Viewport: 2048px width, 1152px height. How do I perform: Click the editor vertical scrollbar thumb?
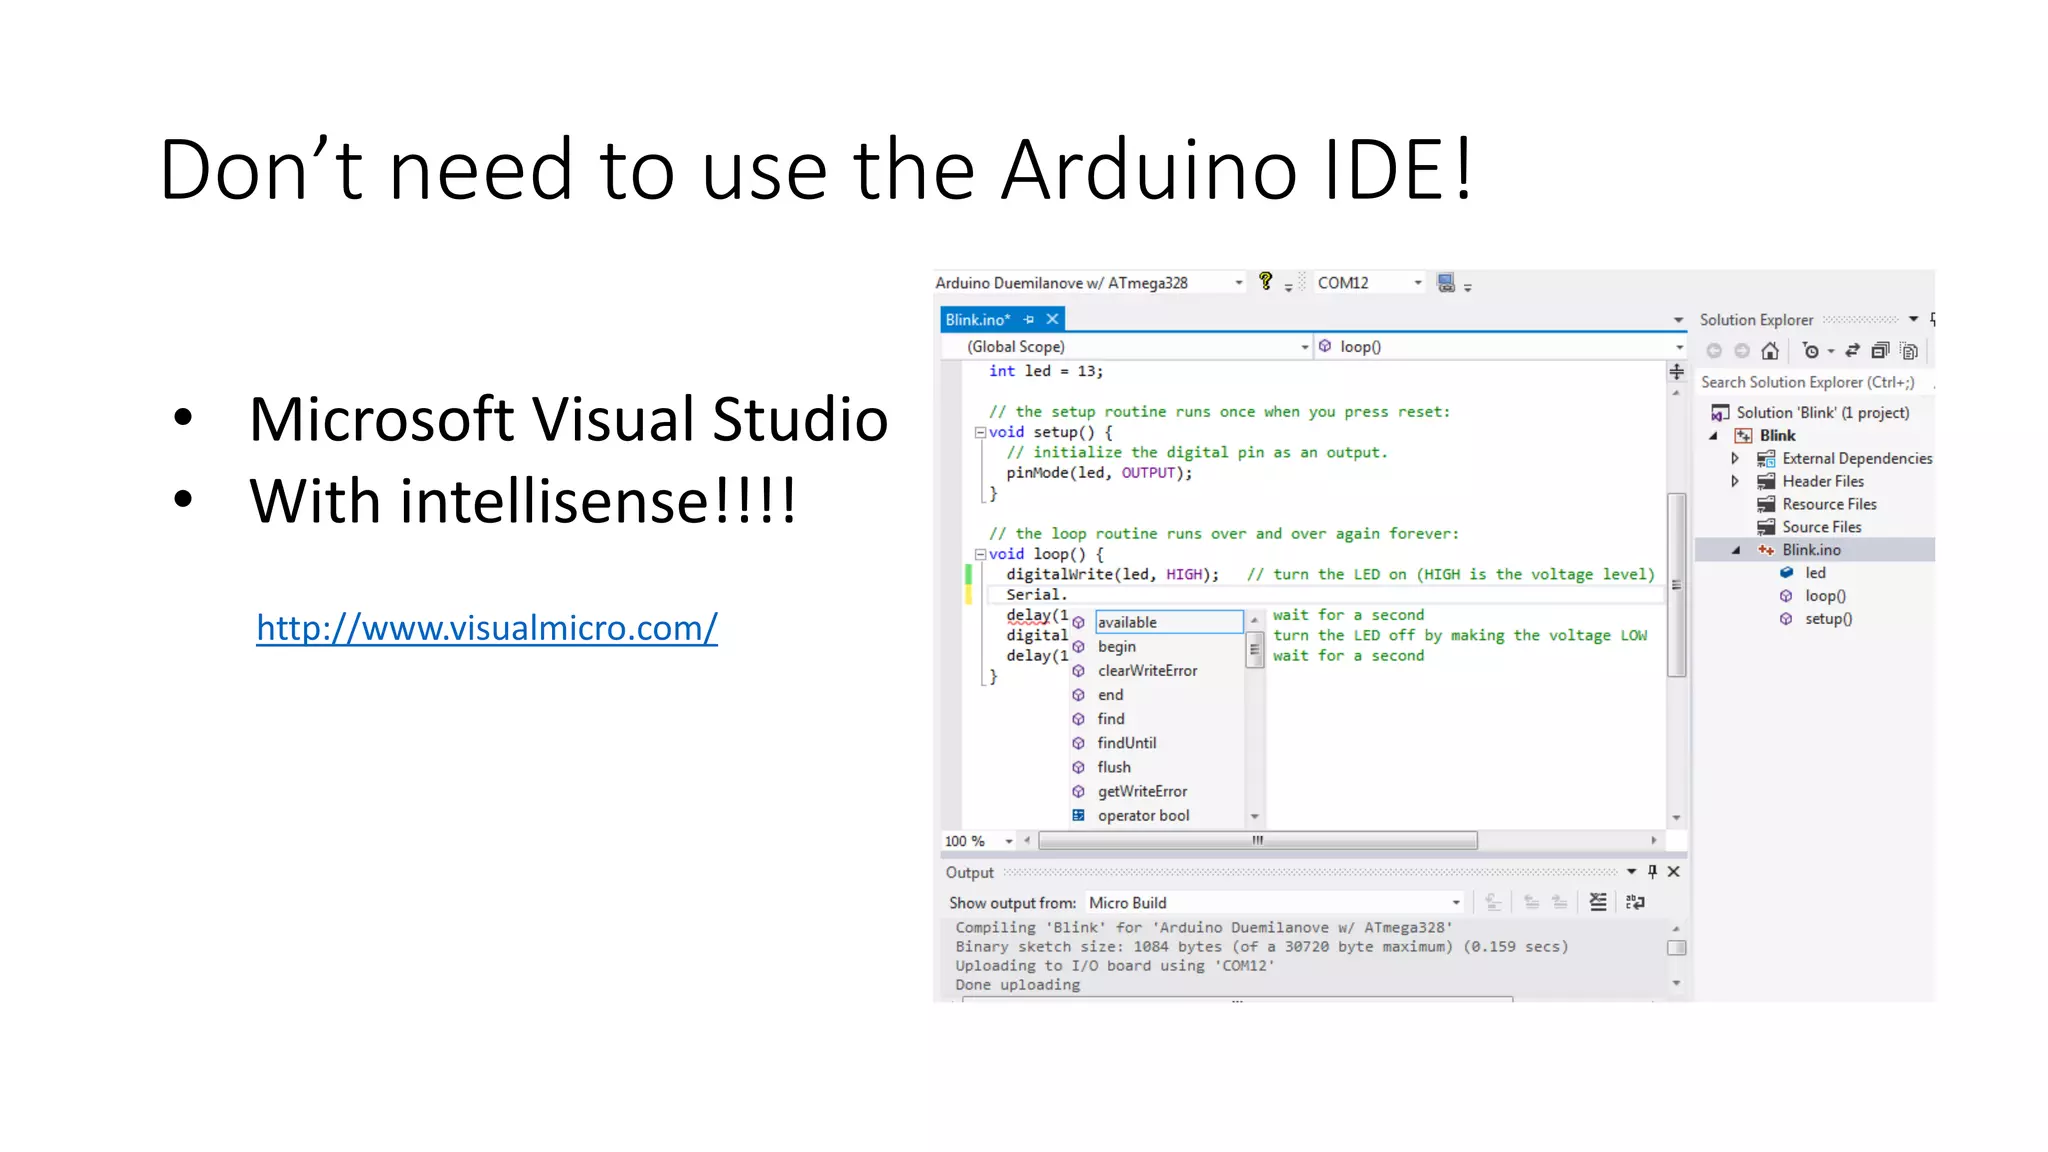1677,585
